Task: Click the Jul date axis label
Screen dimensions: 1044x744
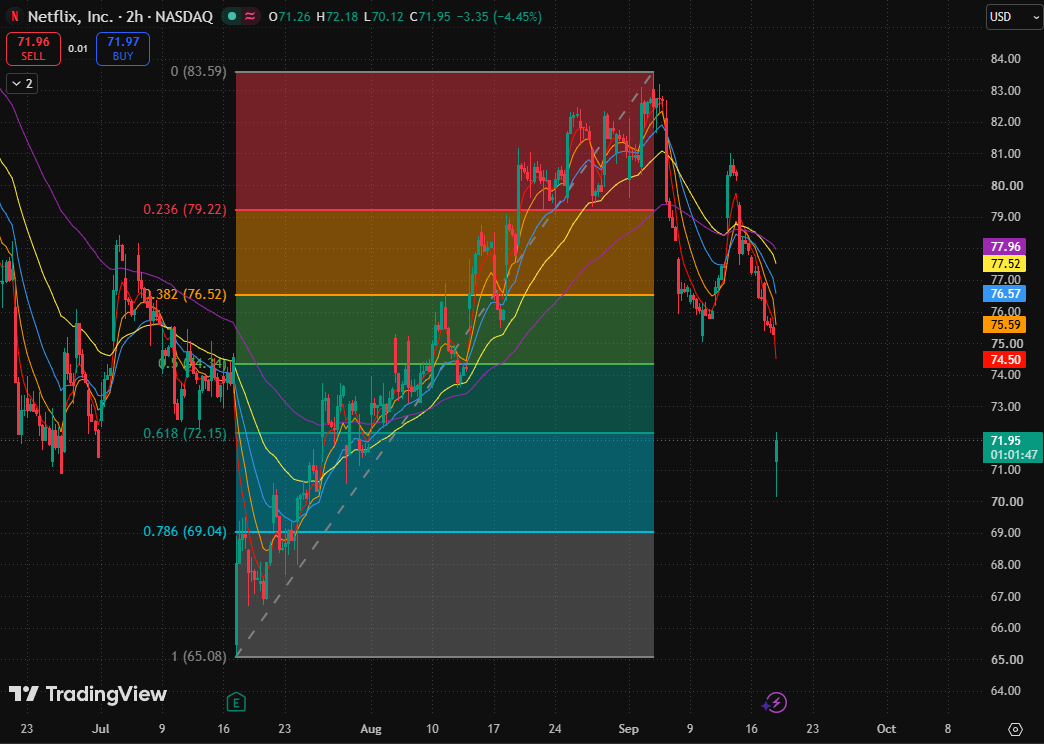Action: click(x=101, y=729)
